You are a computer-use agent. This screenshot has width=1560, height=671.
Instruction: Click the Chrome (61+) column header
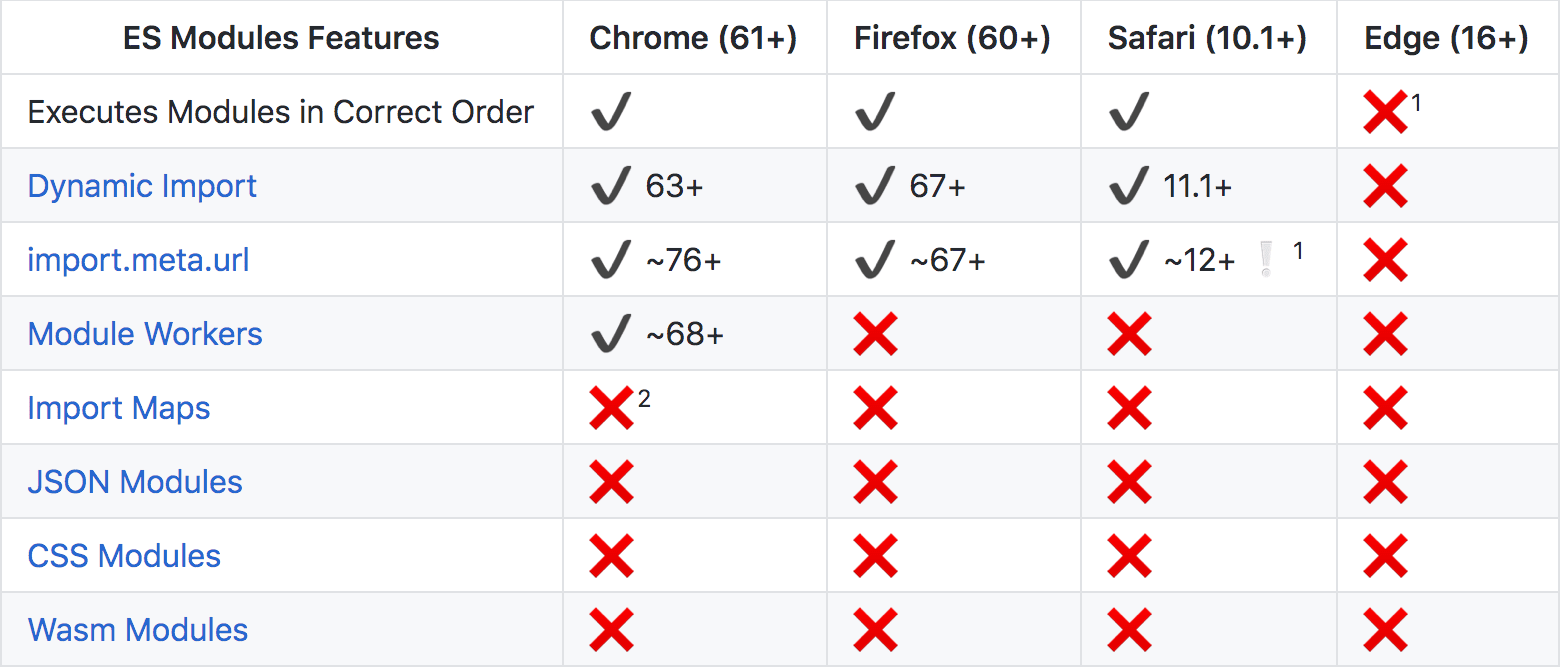tap(693, 38)
